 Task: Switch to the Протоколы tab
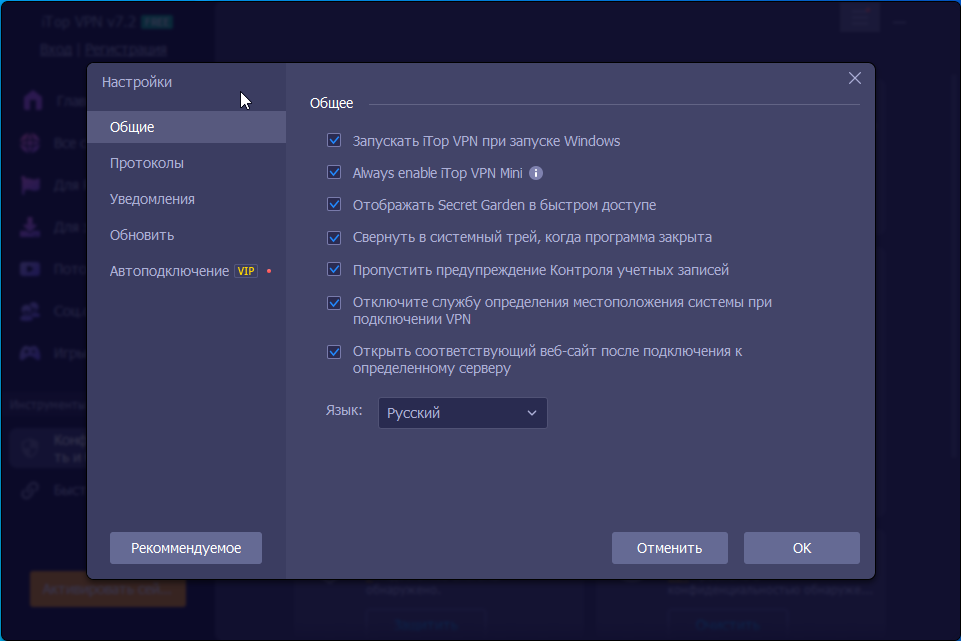(x=147, y=163)
